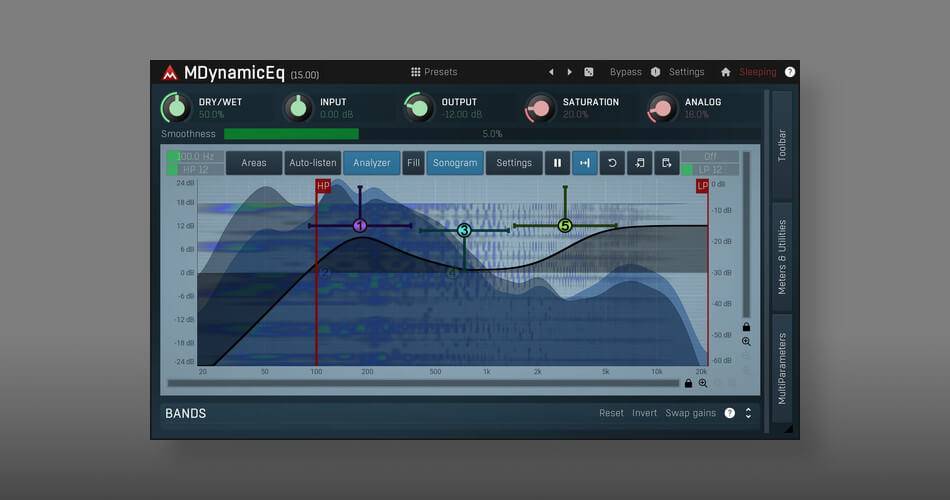
Task: Click the MeldaProduction logo icon
Action: [x=170, y=73]
